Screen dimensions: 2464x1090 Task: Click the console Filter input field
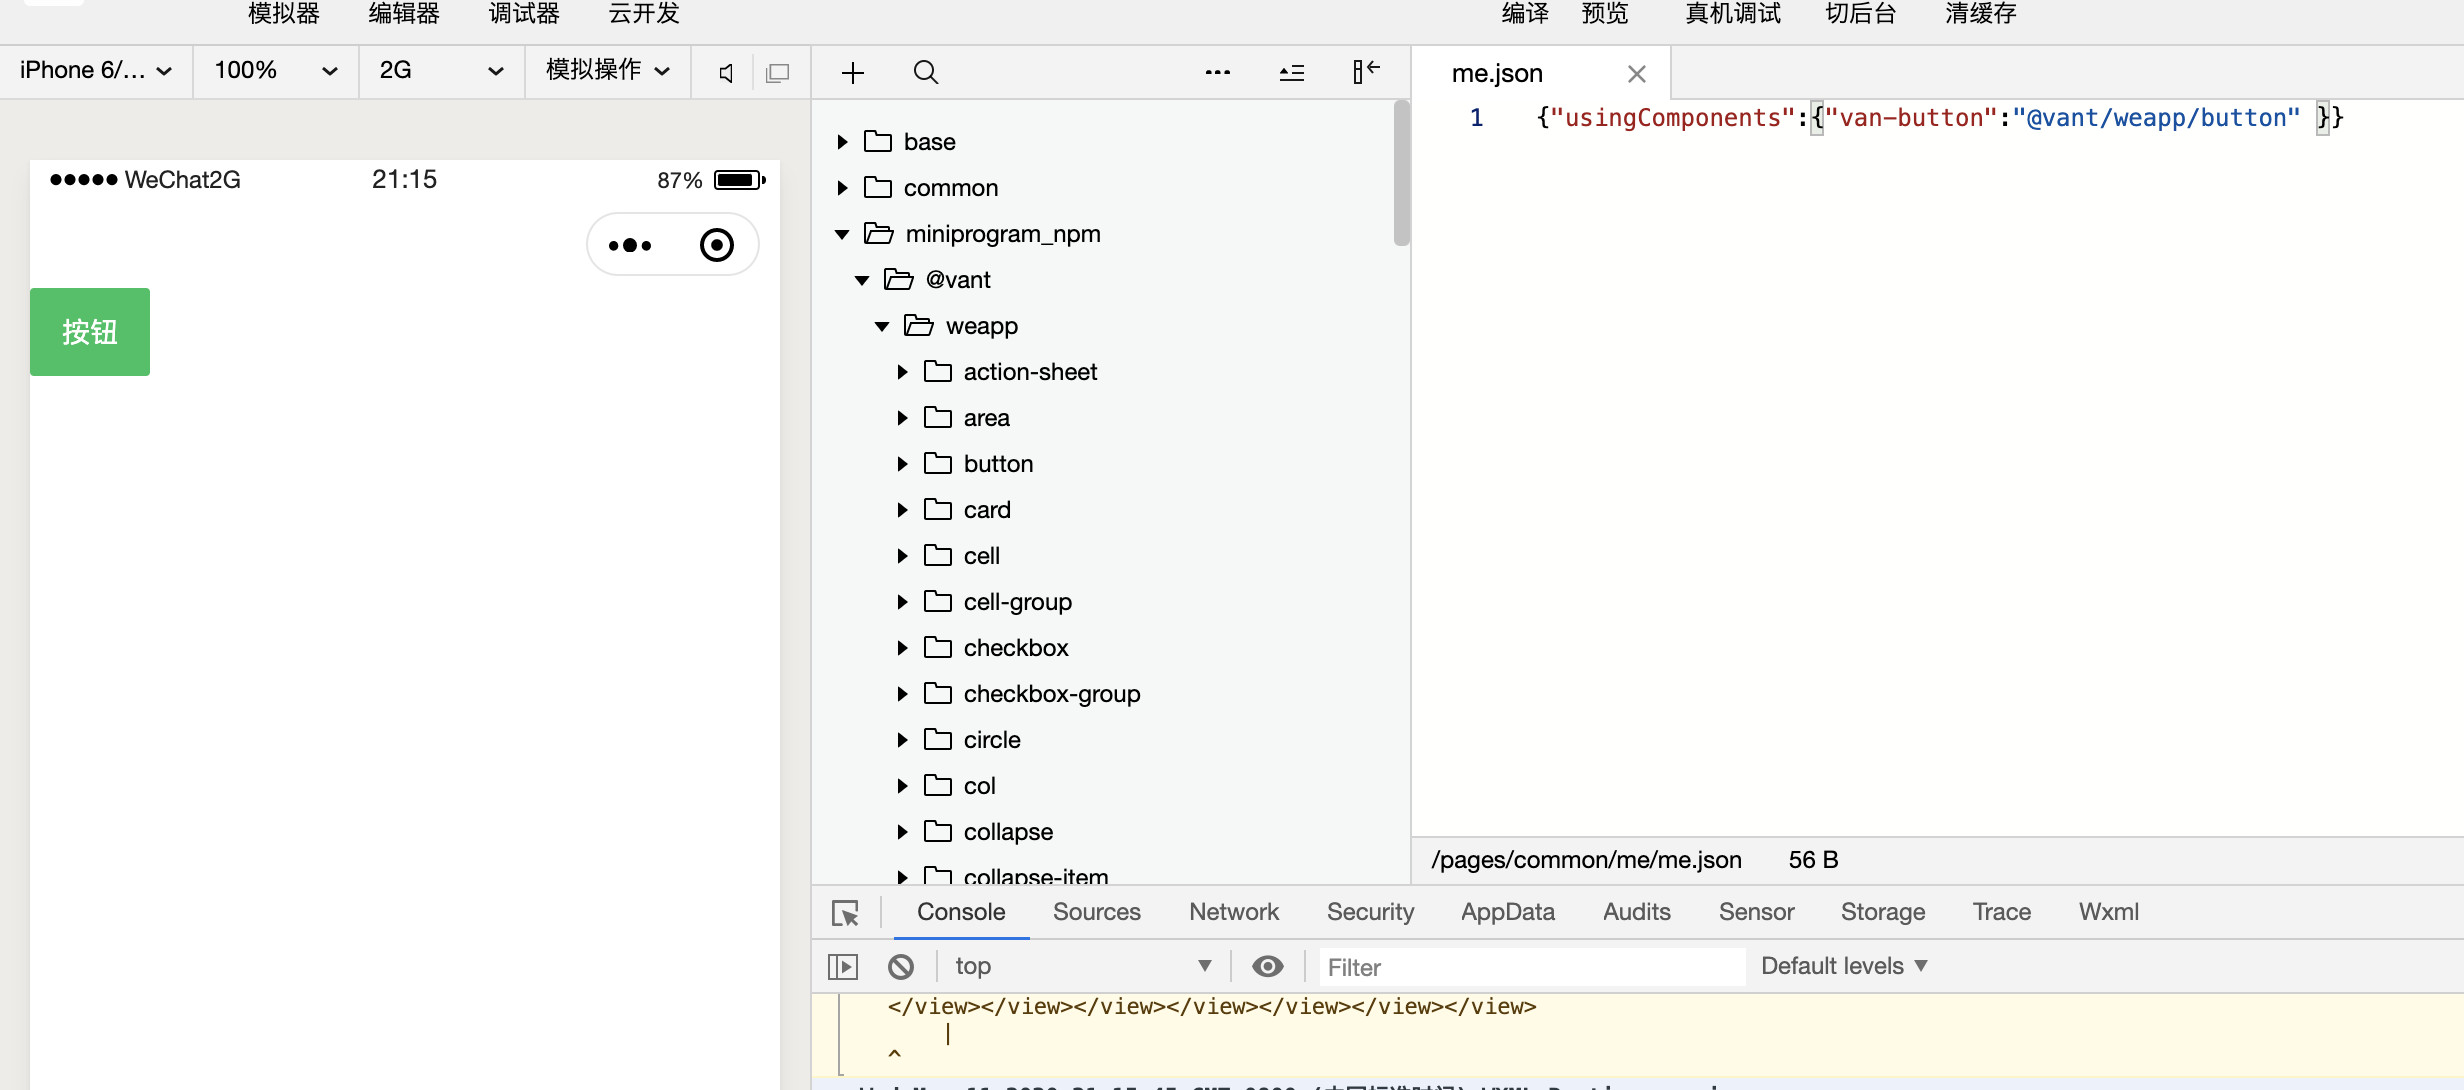tap(1530, 967)
